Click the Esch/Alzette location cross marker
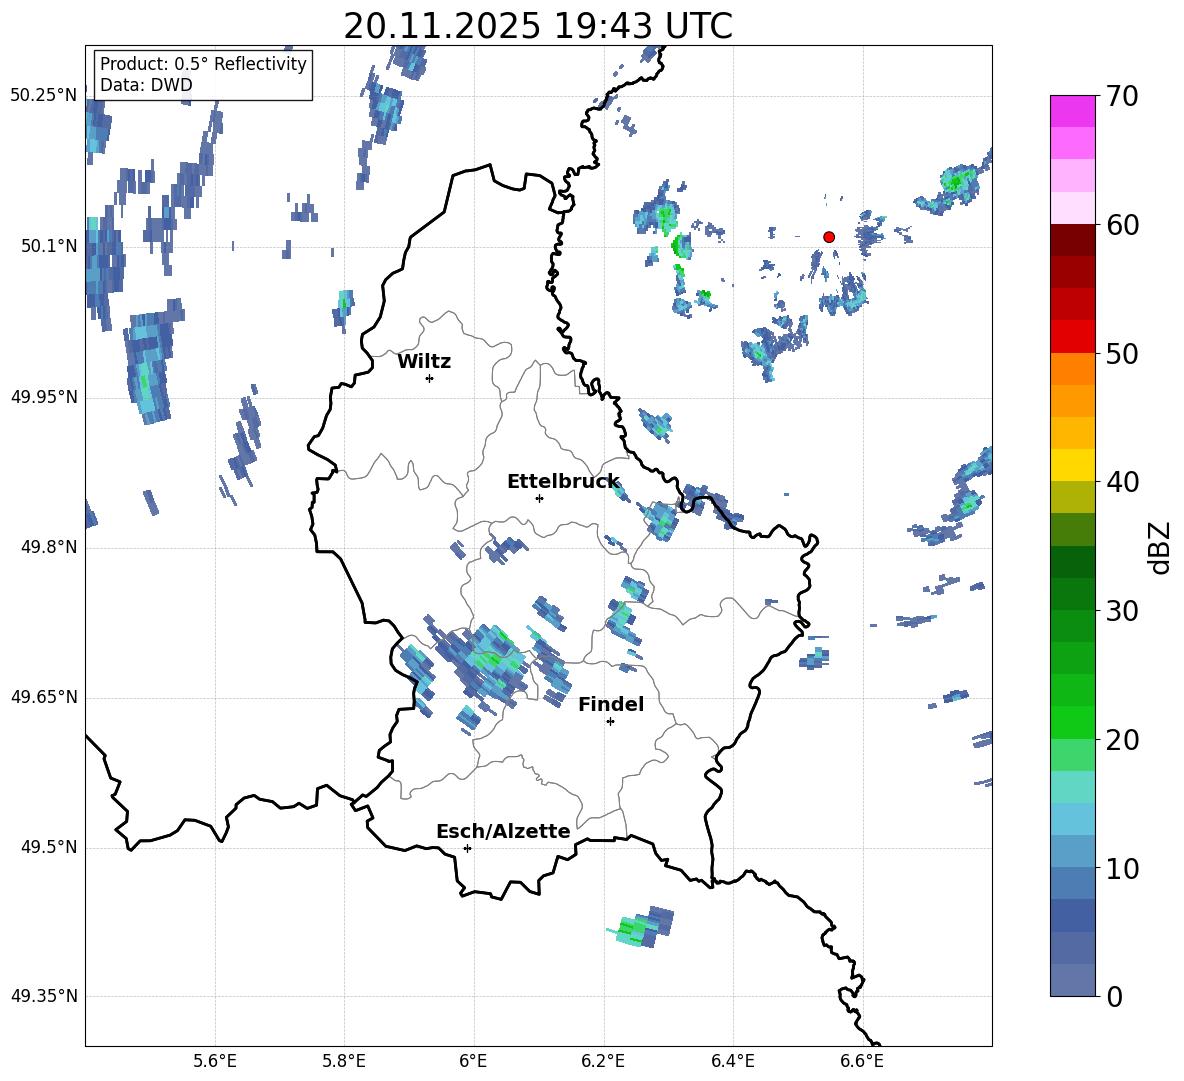Viewport: 1184px width, 1081px height. [467, 848]
